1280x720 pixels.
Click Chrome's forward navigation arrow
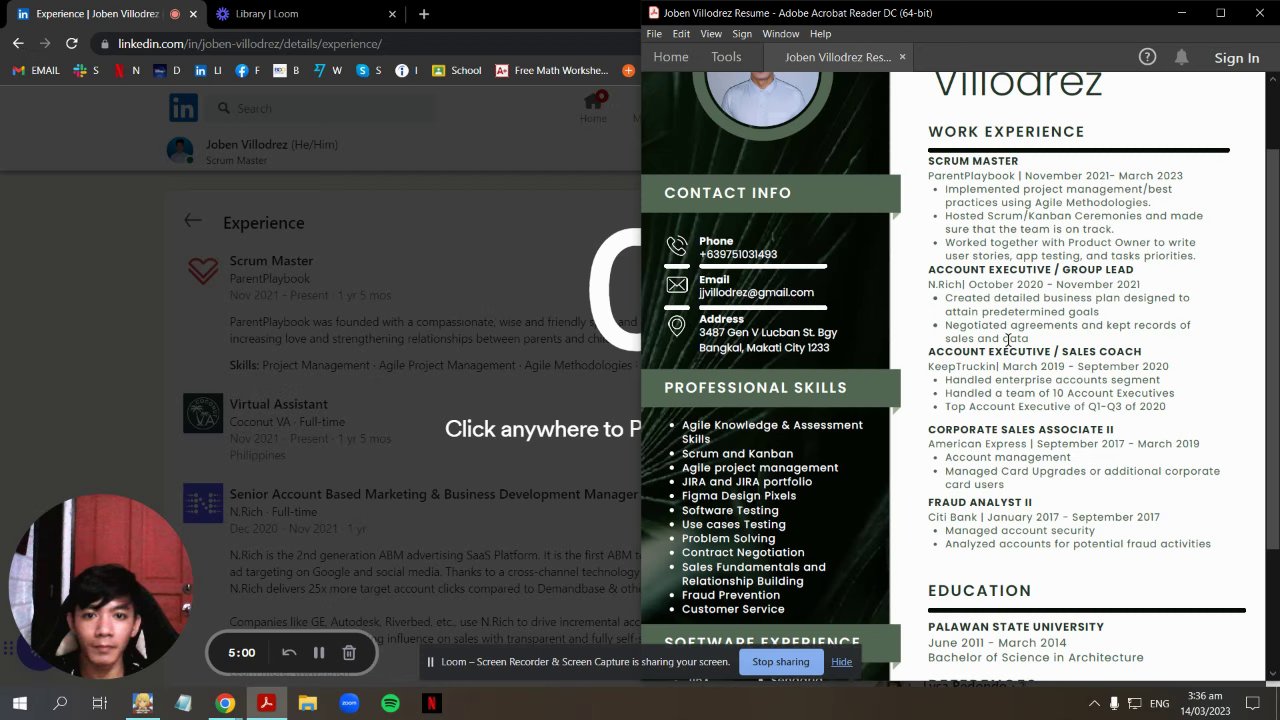(x=45, y=43)
